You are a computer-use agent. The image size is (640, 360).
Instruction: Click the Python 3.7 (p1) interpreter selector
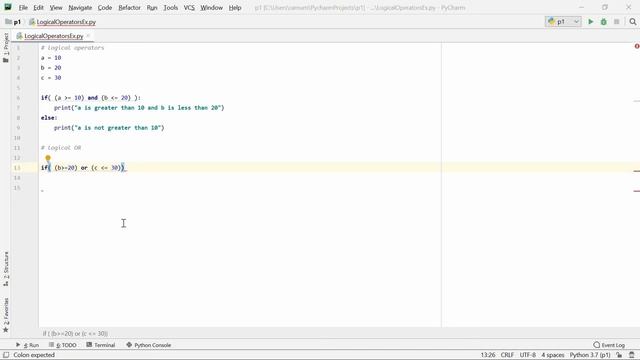pos(590,355)
